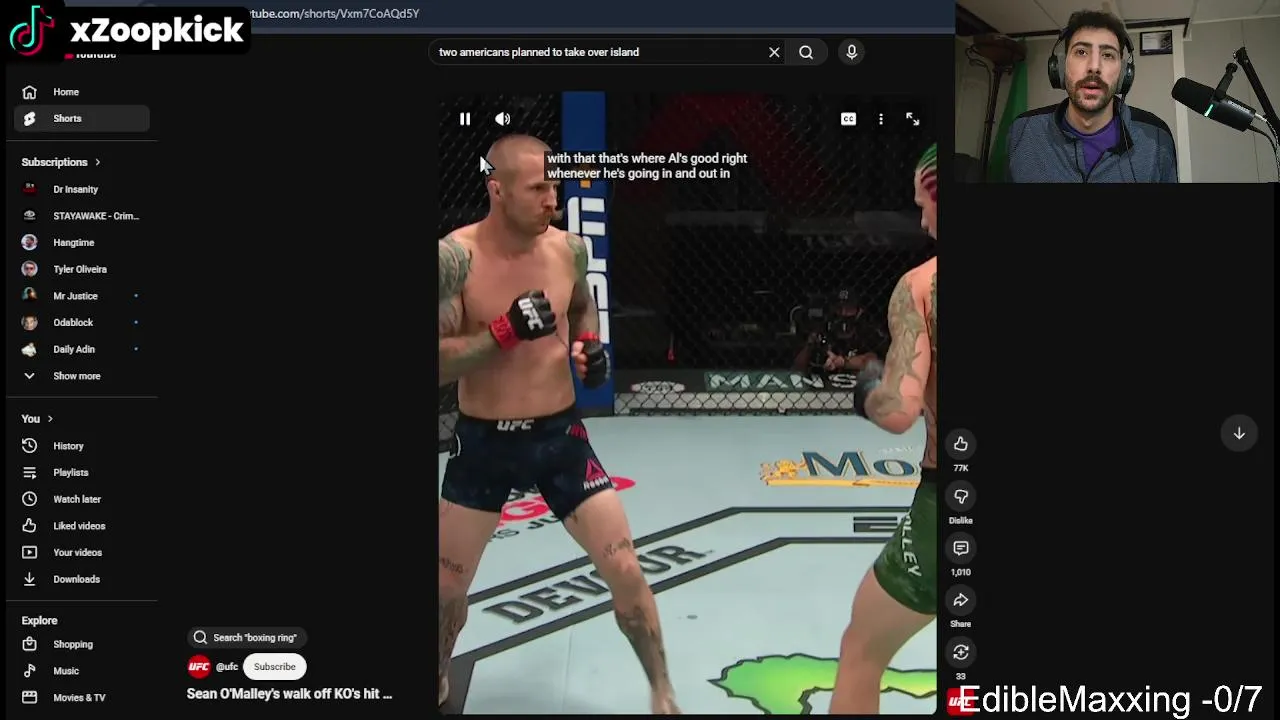Like the Short
Image resolution: width=1280 pixels, height=720 pixels.
click(x=961, y=444)
